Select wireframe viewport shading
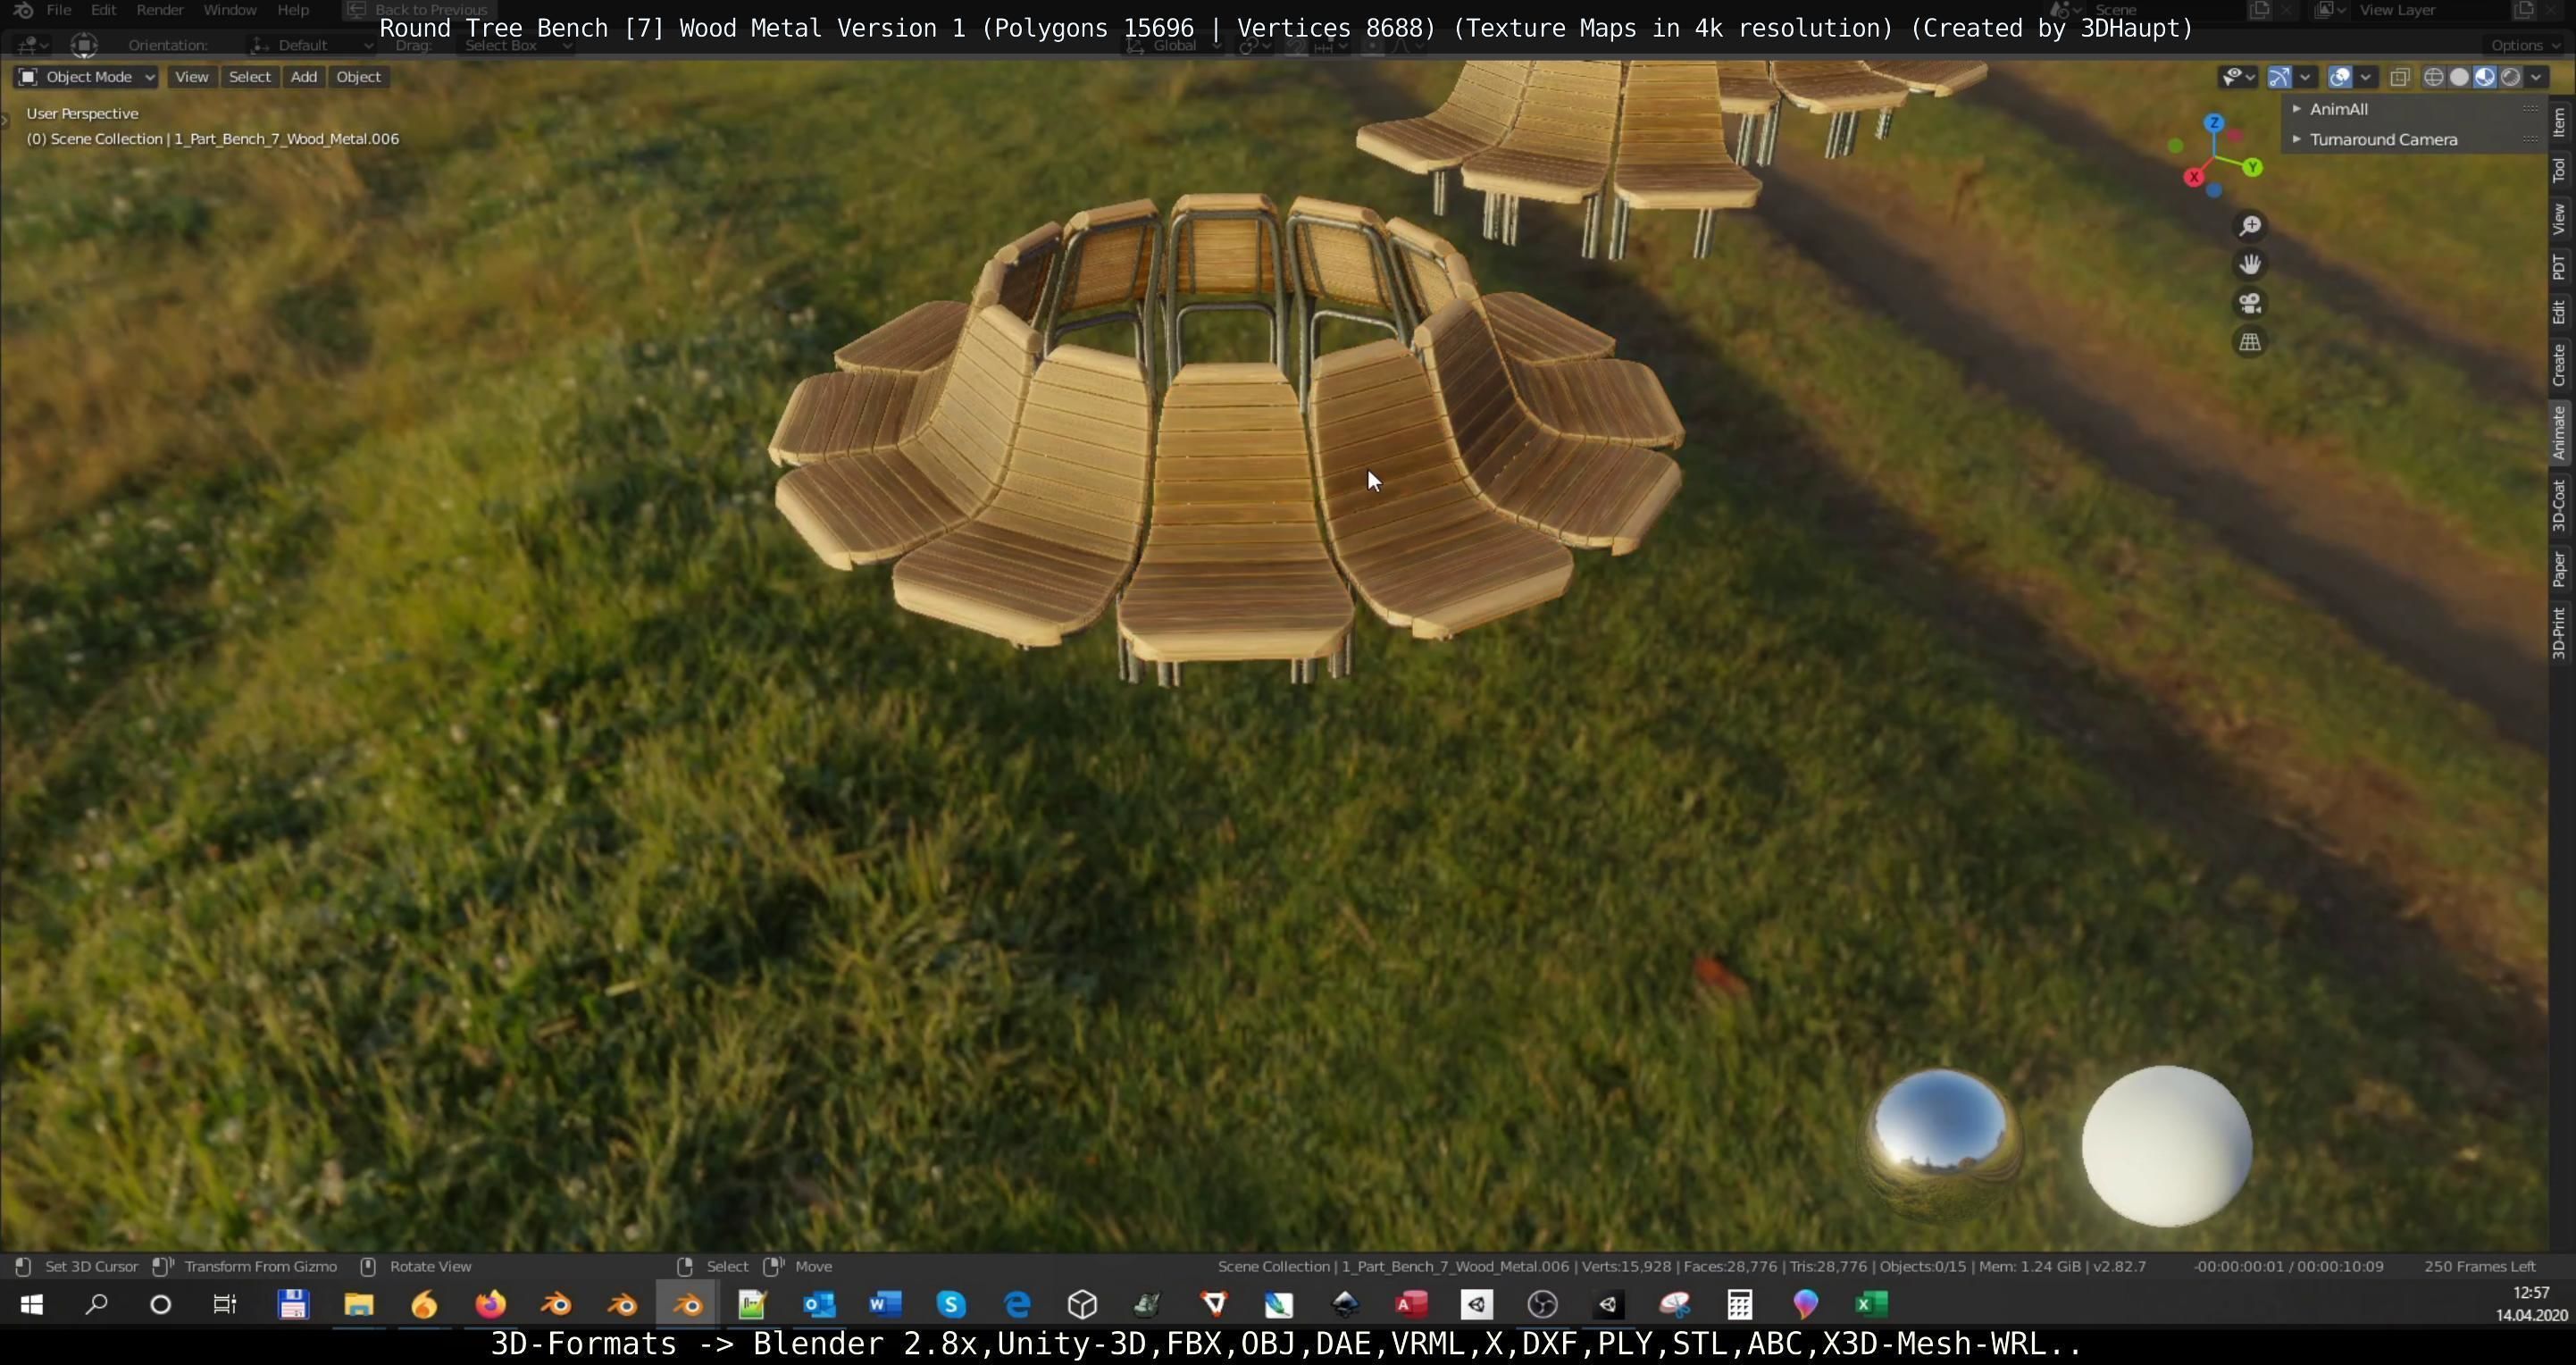The width and height of the screenshot is (2576, 1365). [x=2434, y=77]
